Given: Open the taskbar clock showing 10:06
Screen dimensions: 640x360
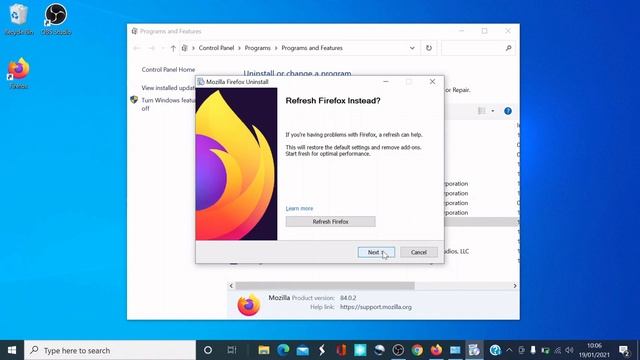Looking at the screenshot, I should point(594,350).
